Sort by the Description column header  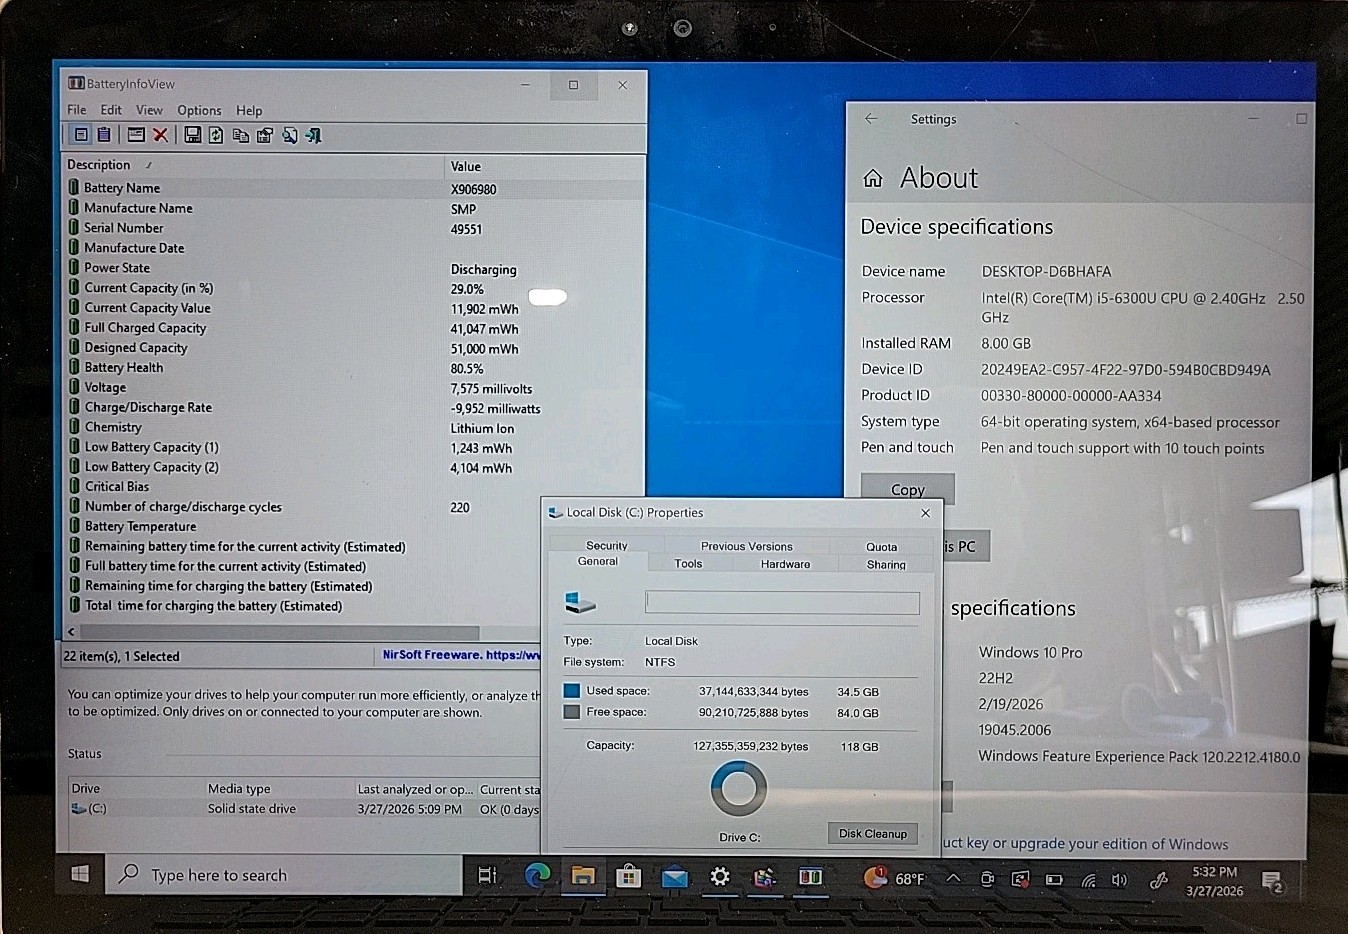click(253, 165)
